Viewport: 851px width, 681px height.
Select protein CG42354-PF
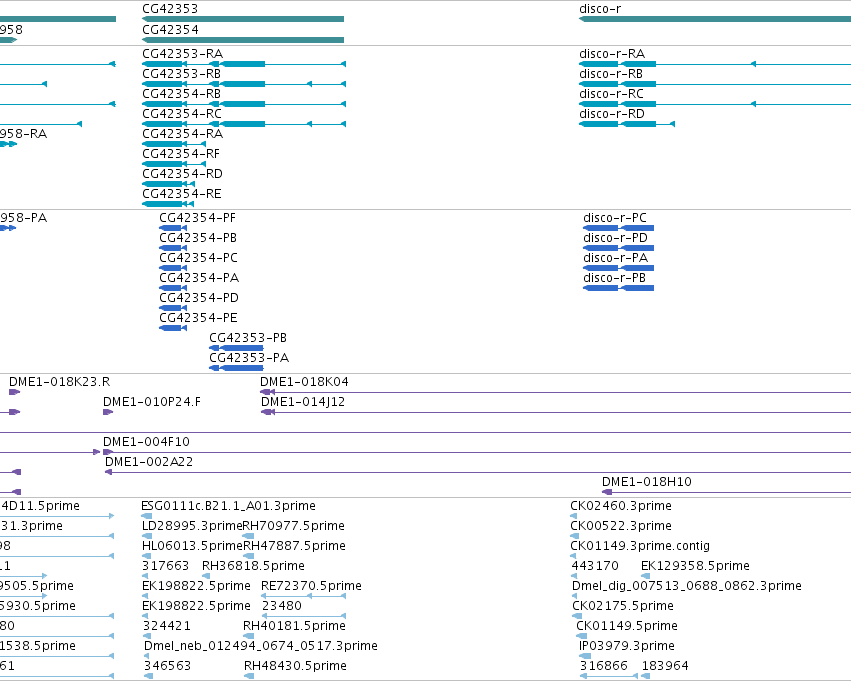(x=198, y=218)
